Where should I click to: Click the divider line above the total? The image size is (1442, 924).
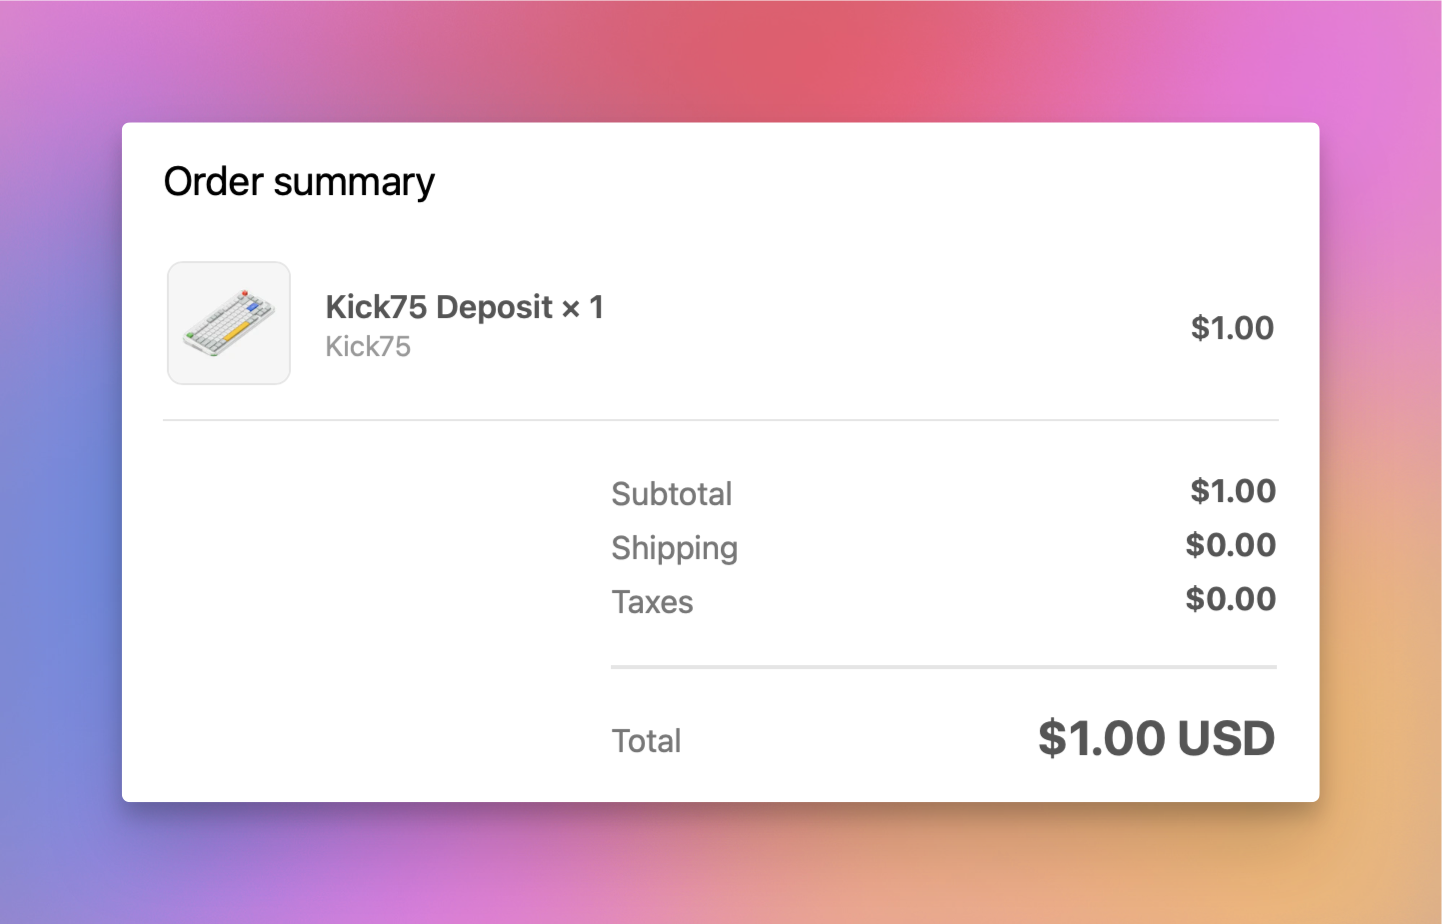tap(943, 665)
